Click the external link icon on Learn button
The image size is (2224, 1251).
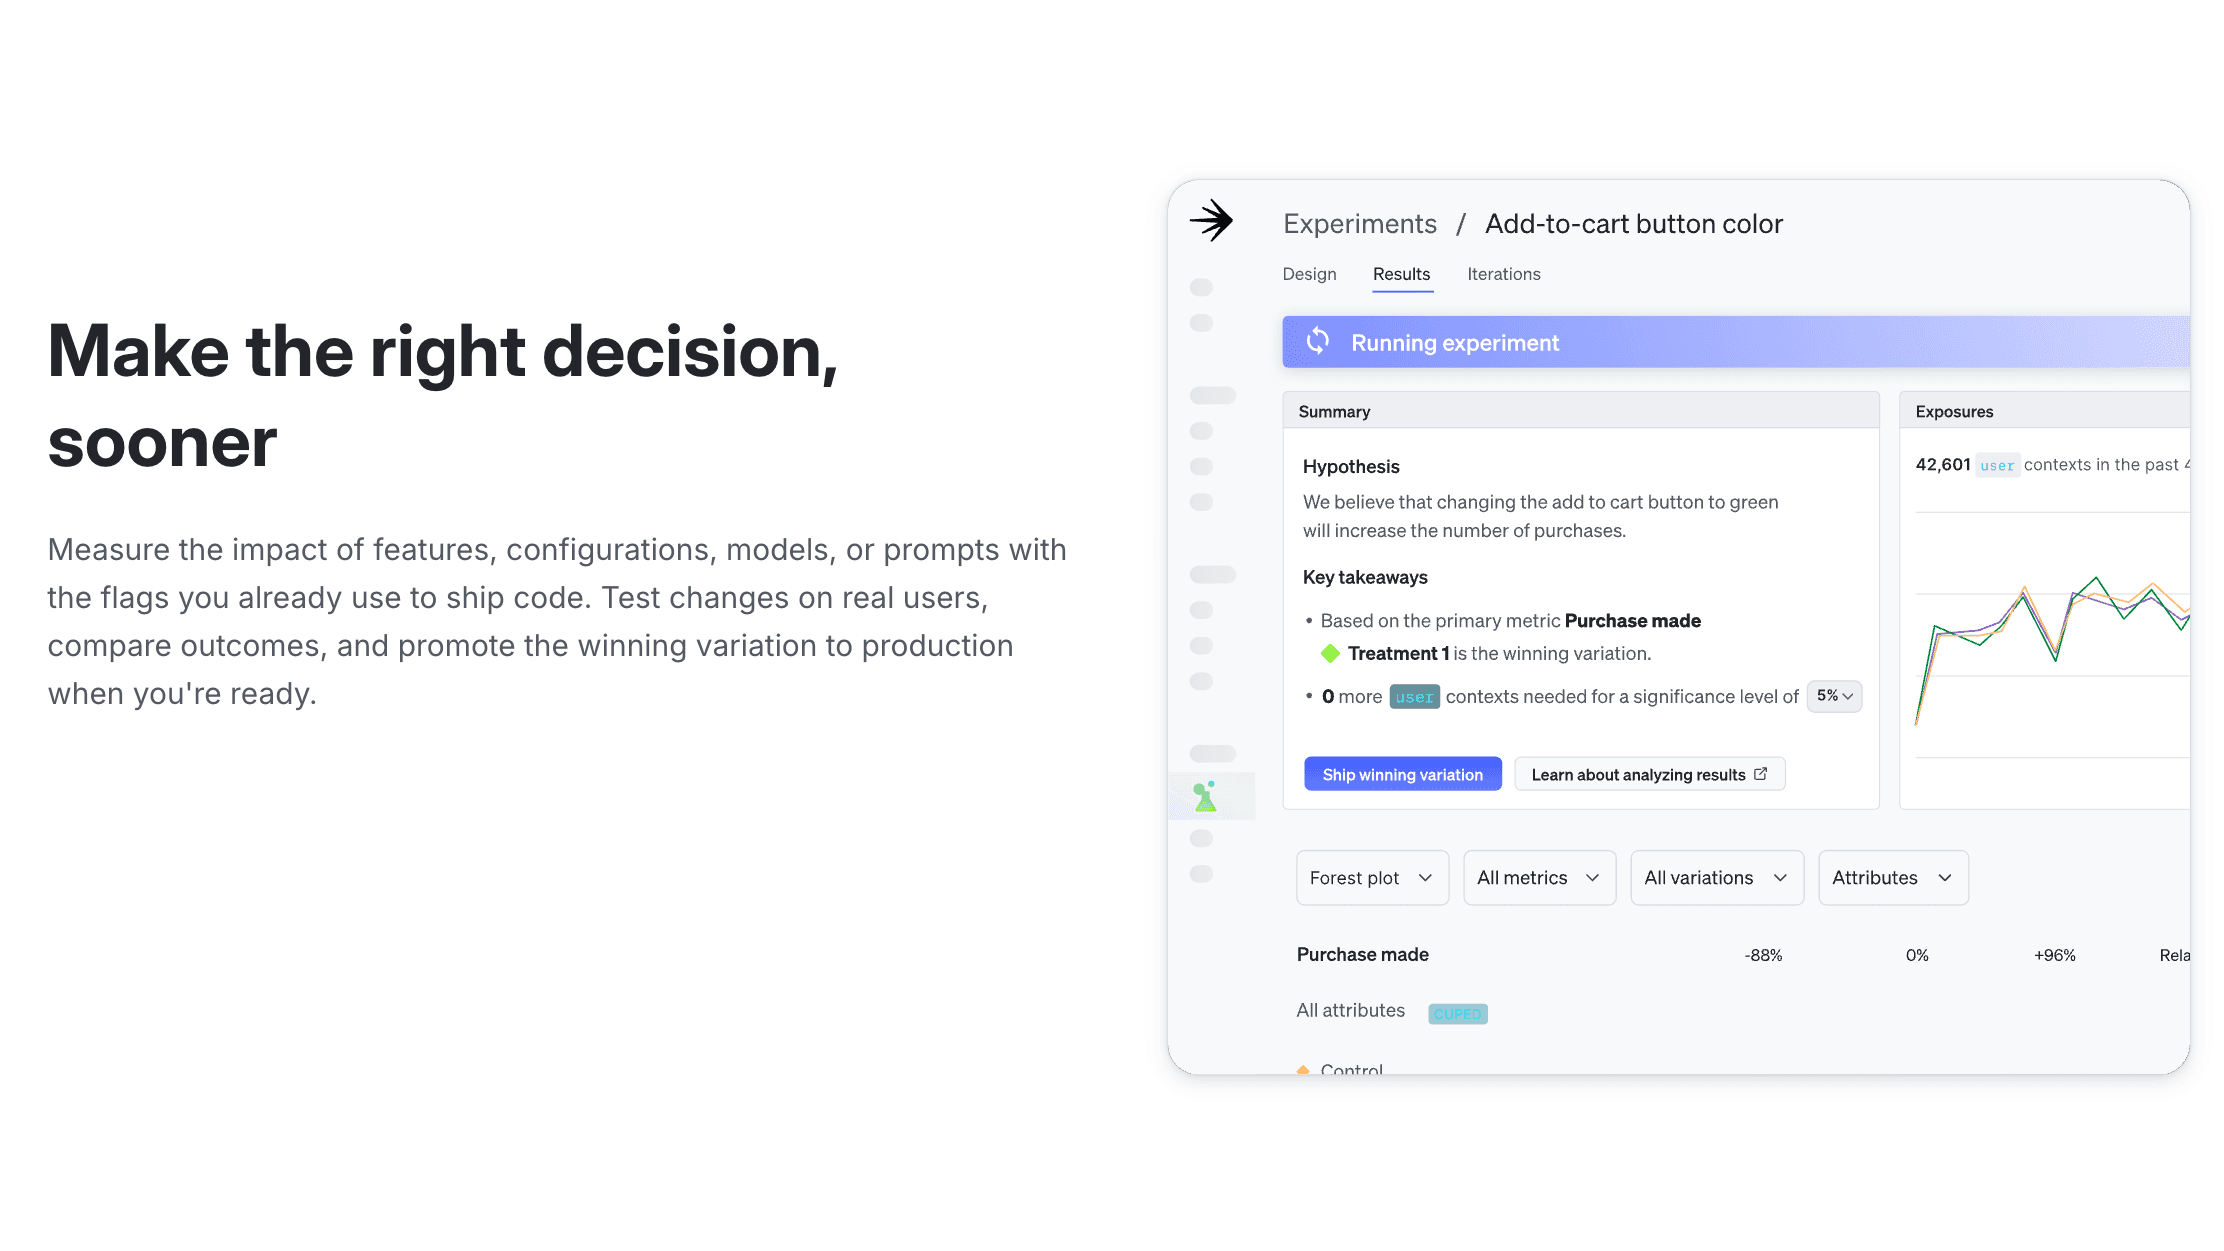[1761, 774]
